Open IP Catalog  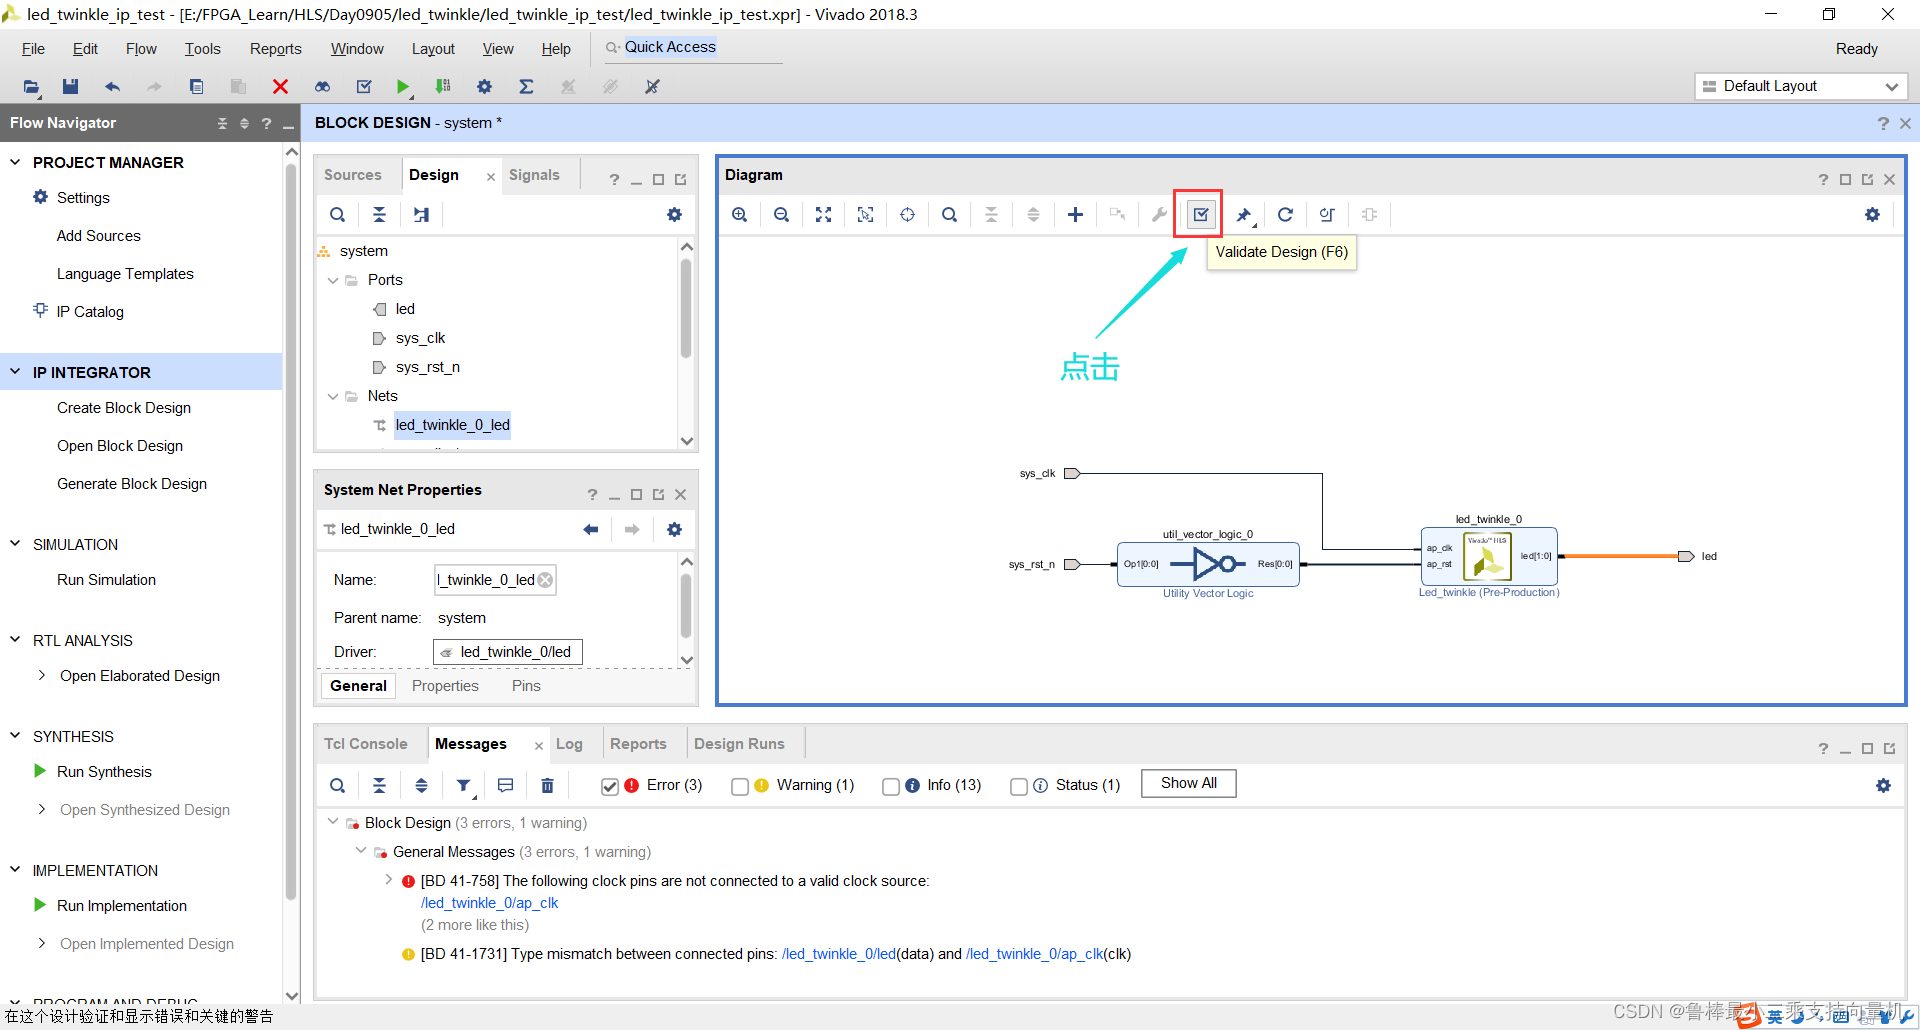(x=90, y=312)
